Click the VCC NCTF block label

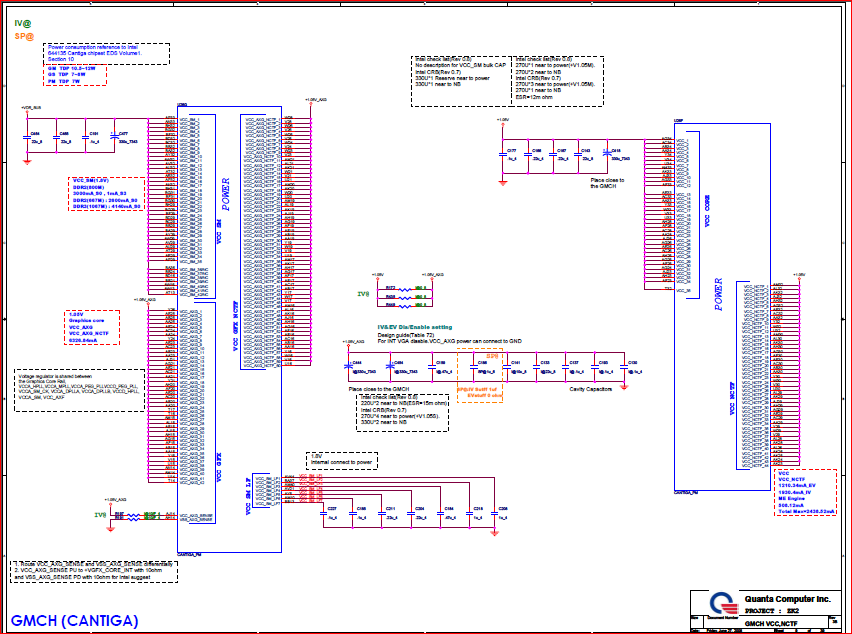coord(732,399)
